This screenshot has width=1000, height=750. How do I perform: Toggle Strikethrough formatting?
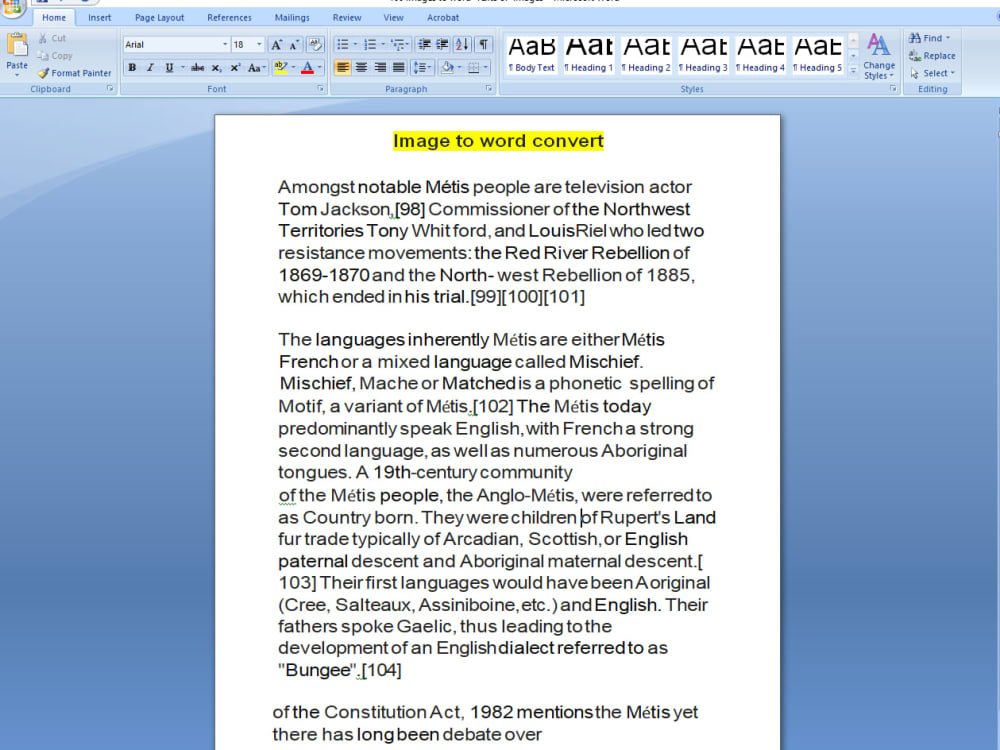point(198,67)
